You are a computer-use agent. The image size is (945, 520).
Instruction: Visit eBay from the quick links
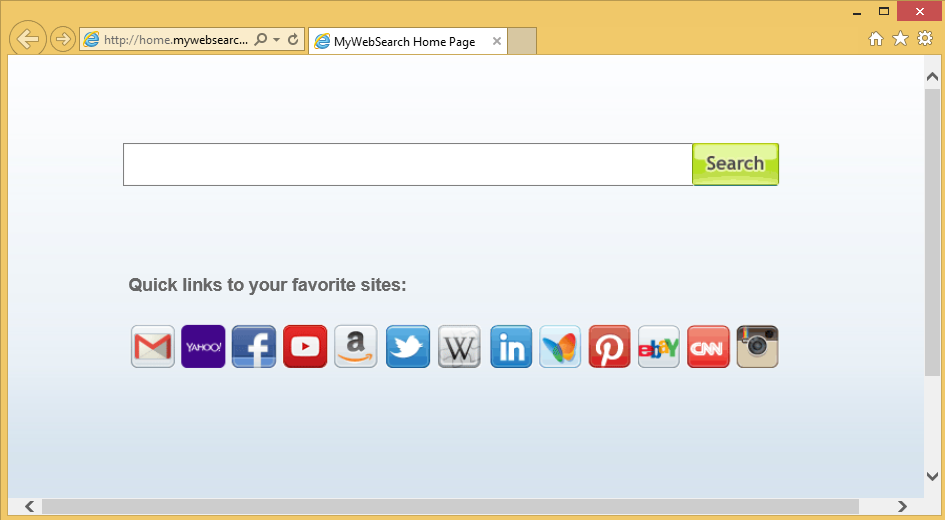click(659, 347)
